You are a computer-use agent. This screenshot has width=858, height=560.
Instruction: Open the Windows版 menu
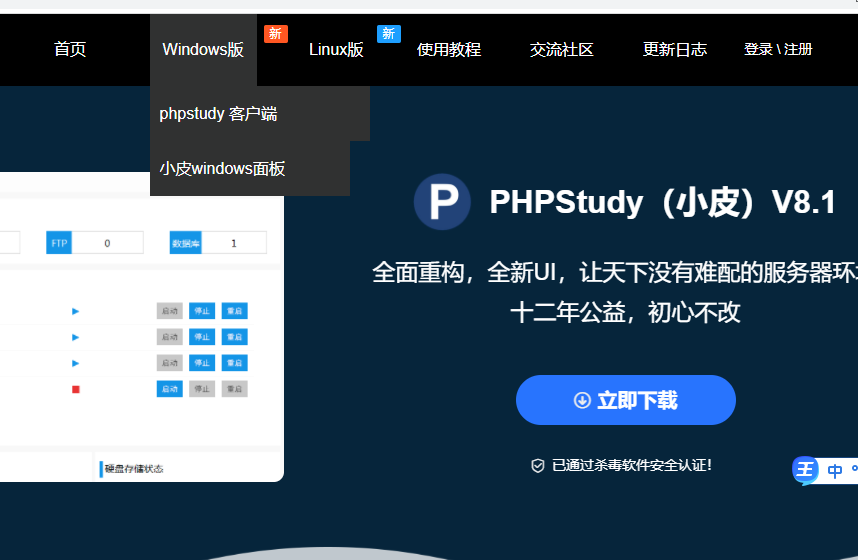point(203,50)
